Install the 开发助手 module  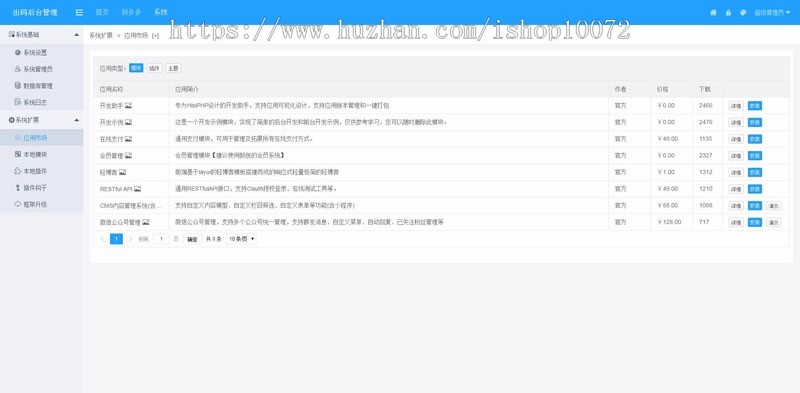tap(755, 106)
